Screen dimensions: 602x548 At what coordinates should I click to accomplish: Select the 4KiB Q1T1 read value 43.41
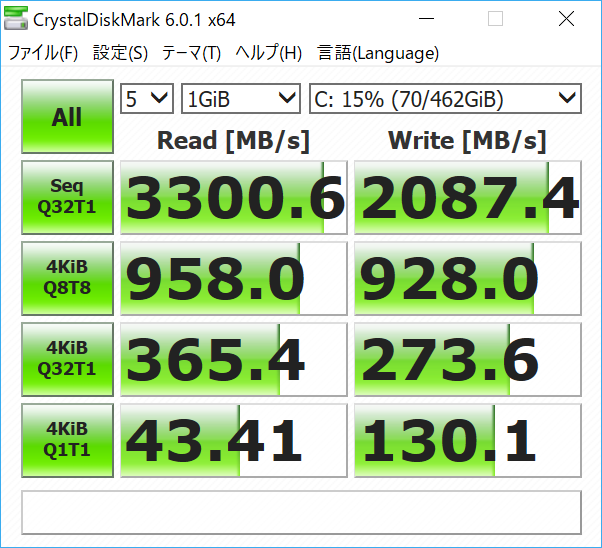point(234,440)
